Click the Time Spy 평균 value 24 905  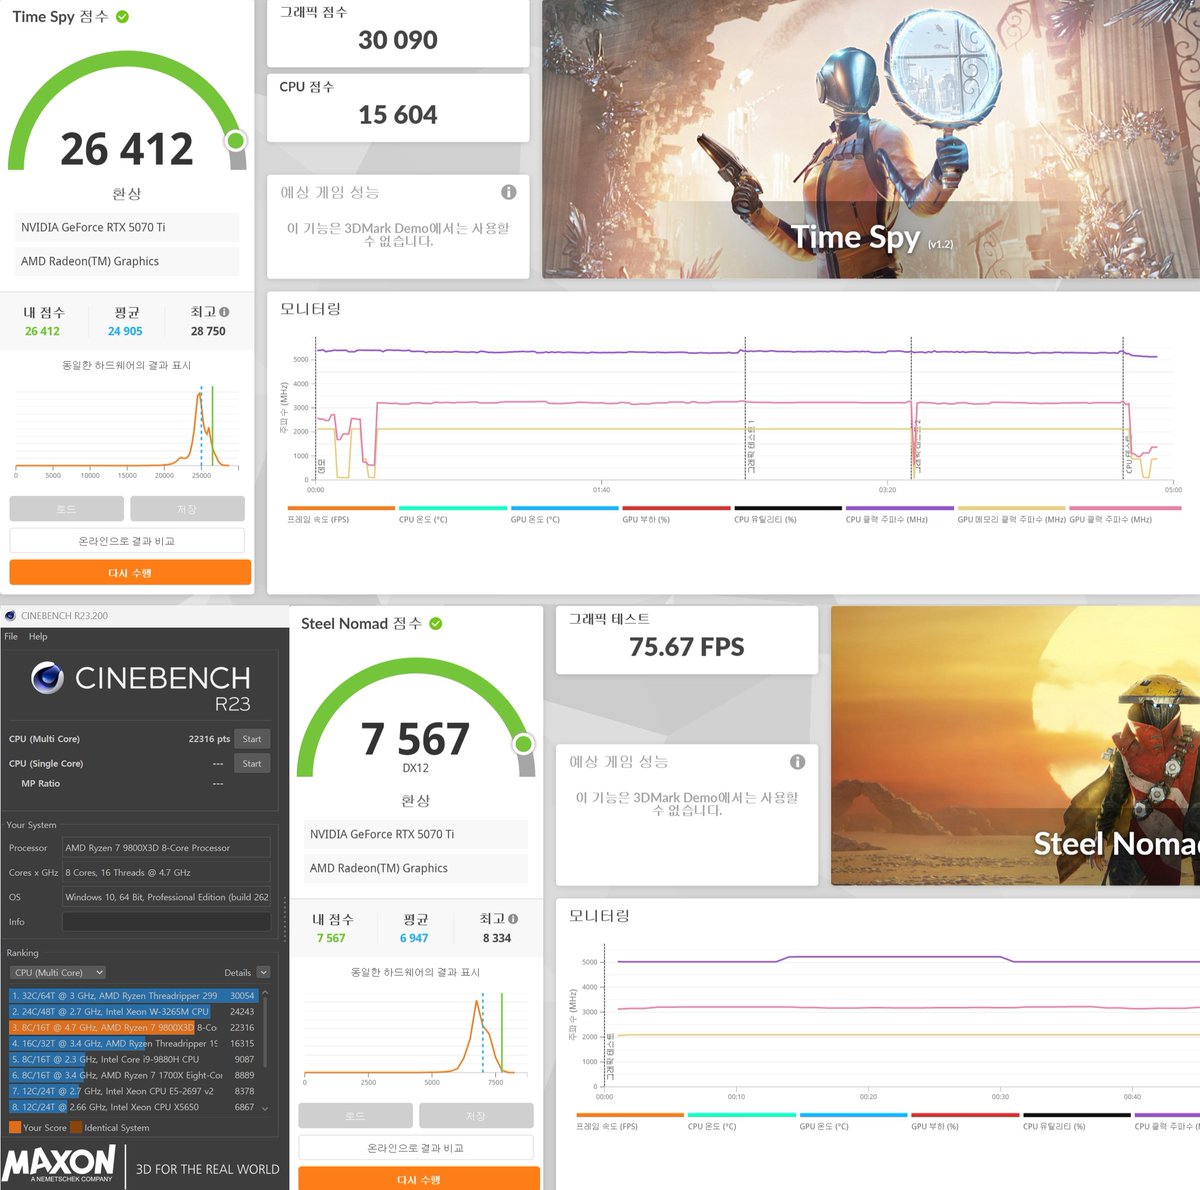point(125,331)
